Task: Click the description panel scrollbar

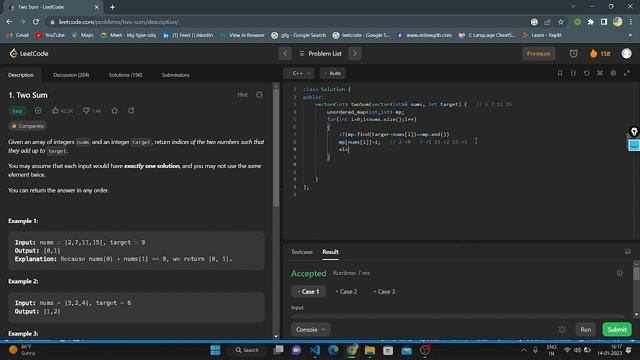Action: (276, 147)
